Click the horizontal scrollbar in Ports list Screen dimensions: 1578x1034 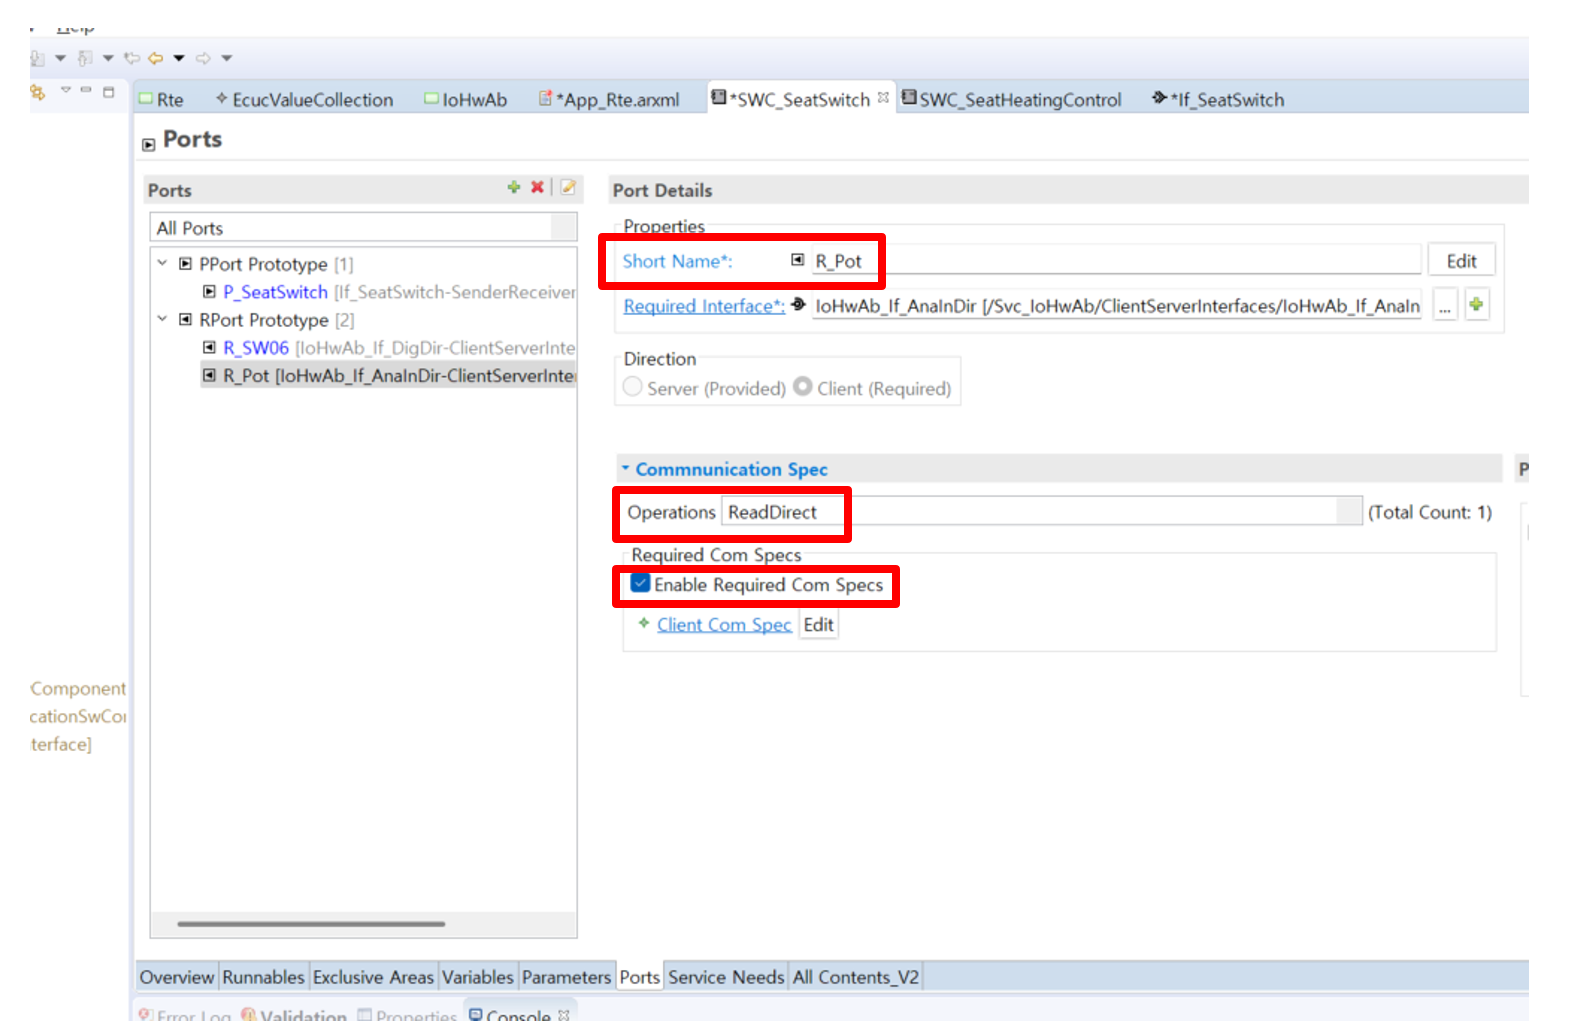coord(311,924)
